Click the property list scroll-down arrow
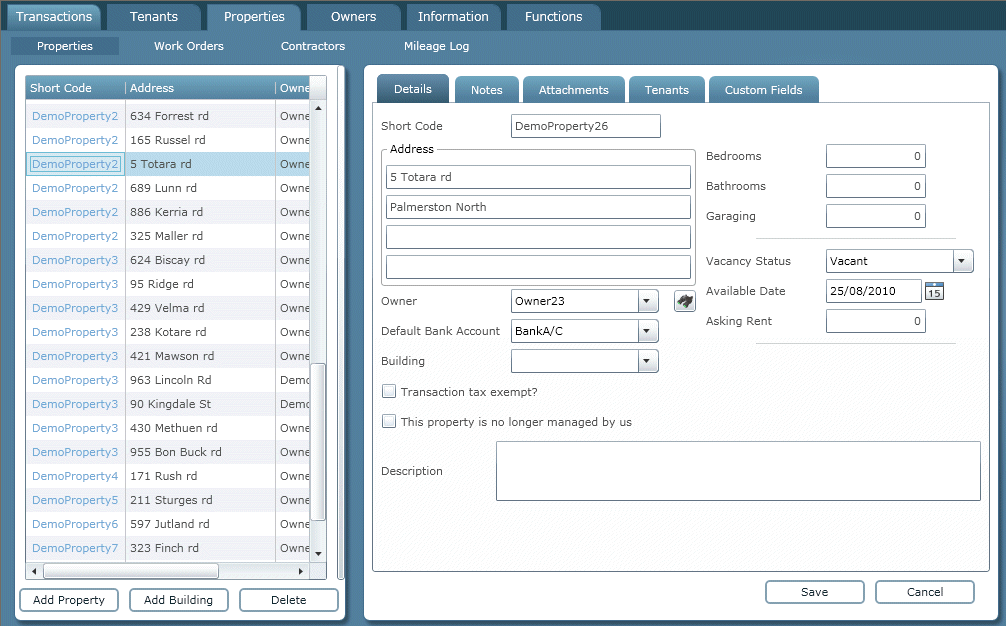 [x=318, y=554]
